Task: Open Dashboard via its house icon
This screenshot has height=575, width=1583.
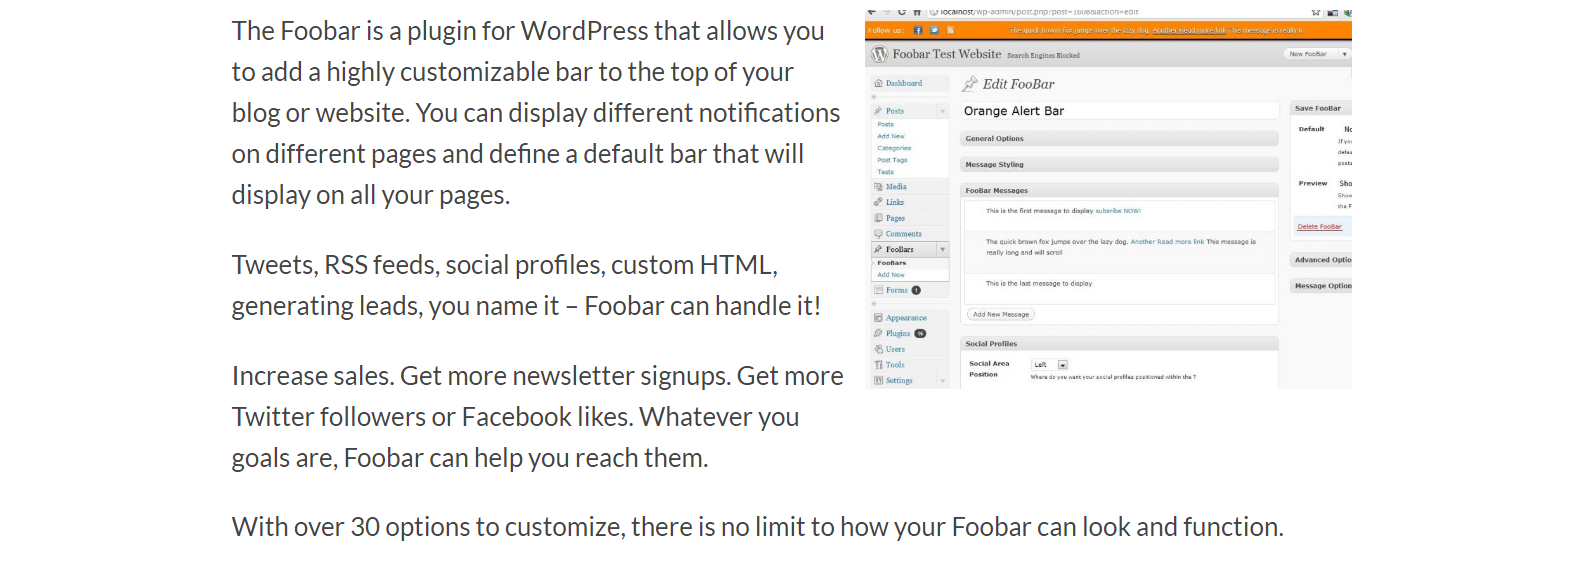Action: [878, 83]
